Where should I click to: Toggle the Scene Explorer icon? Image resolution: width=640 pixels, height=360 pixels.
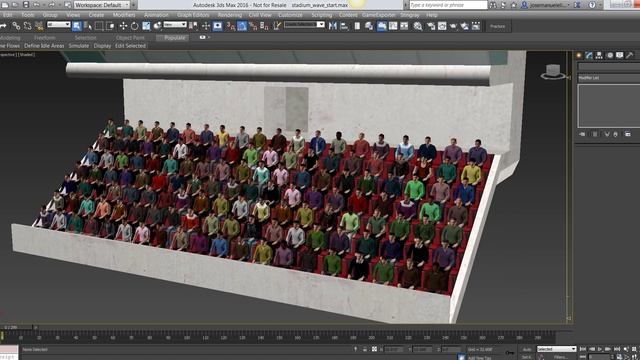(357, 26)
